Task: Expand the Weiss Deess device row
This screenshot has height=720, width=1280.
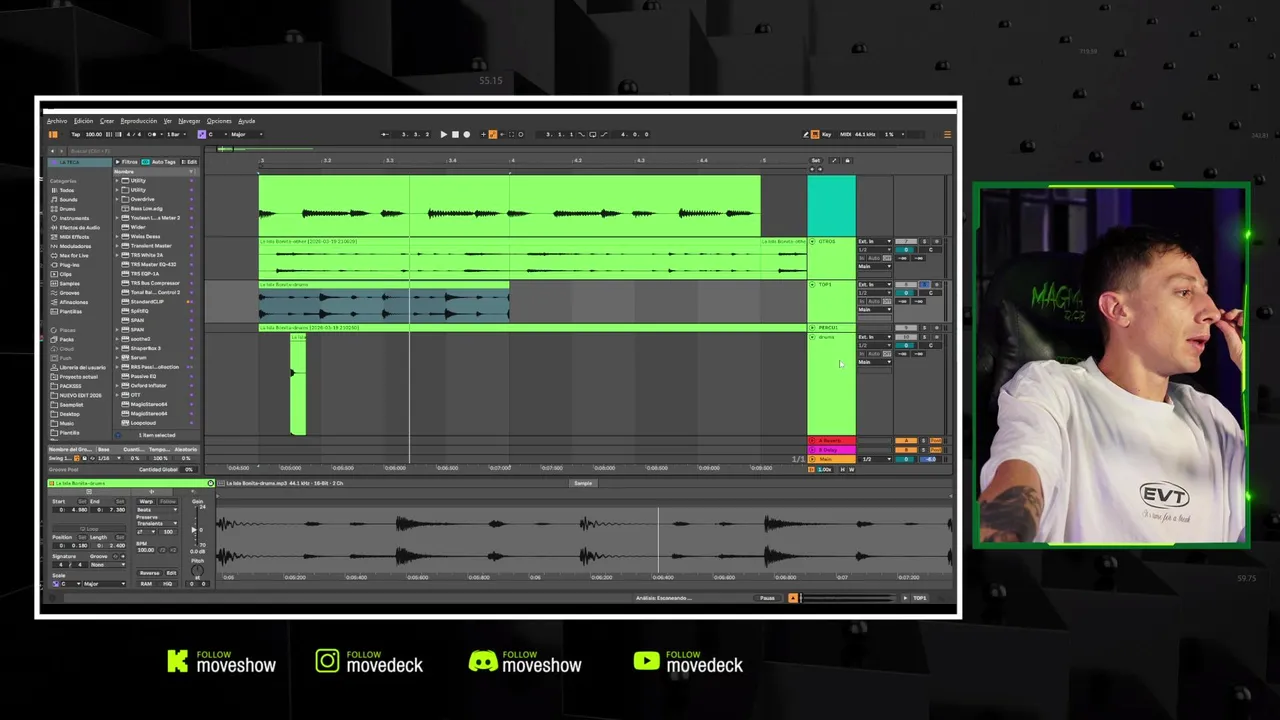Action: coord(117,237)
